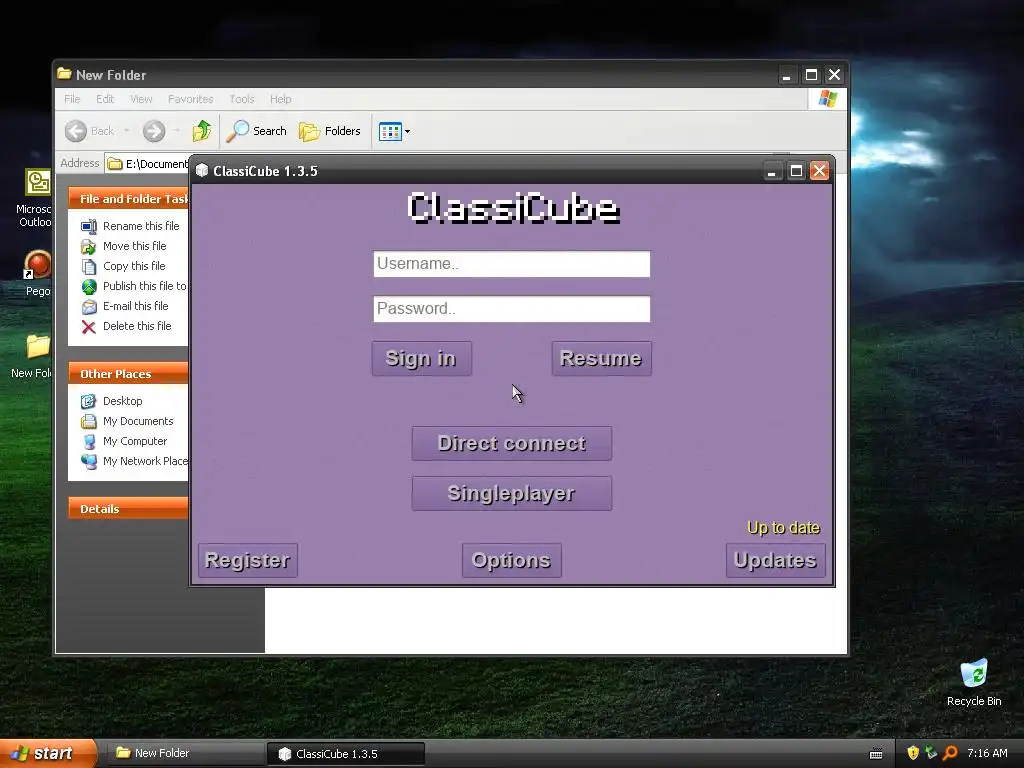
Task: Click Move this file task
Action: pos(124,246)
